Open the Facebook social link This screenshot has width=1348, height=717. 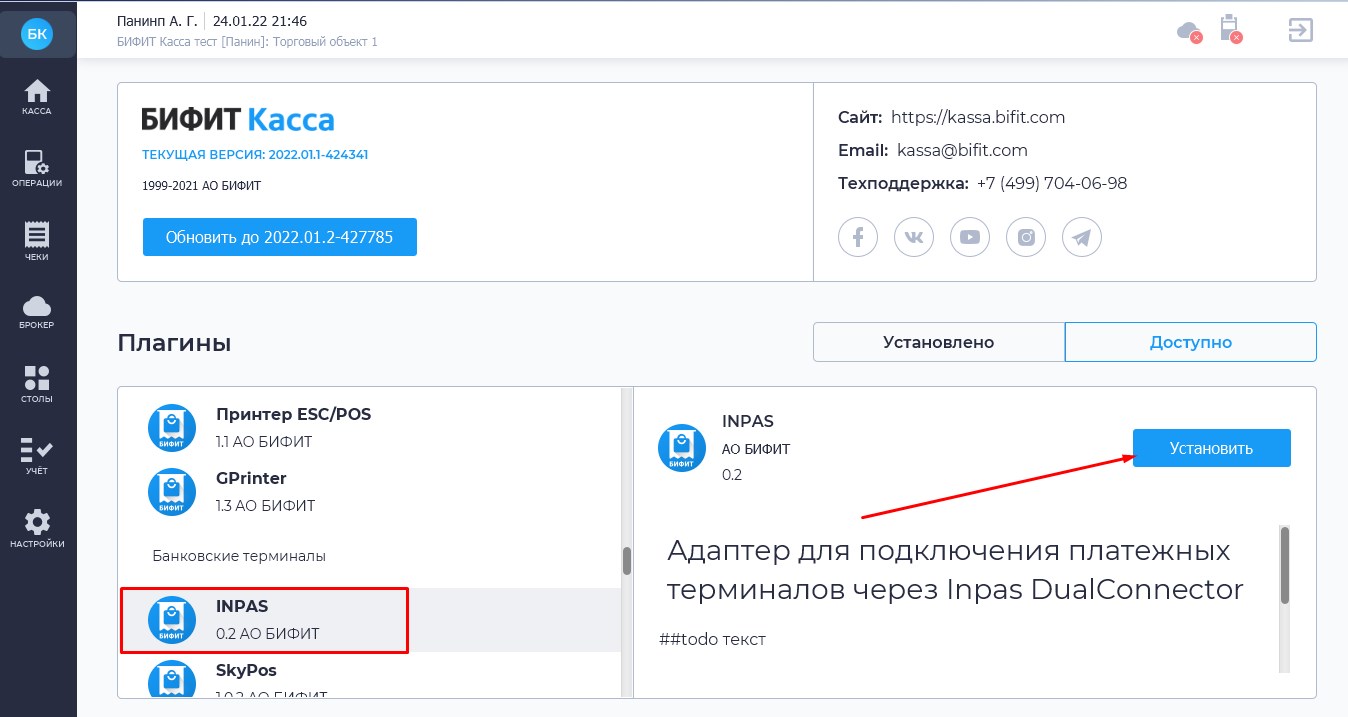point(858,237)
